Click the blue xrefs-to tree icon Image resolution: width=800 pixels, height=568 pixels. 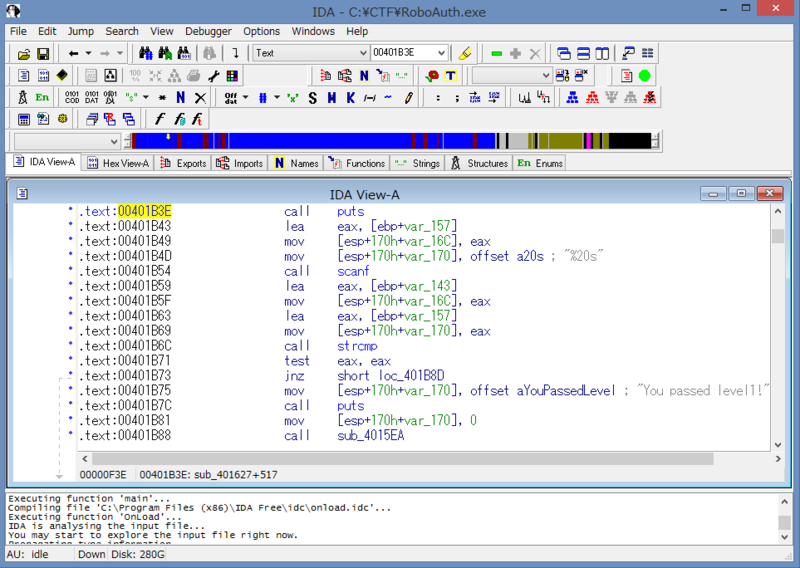[x=572, y=97]
